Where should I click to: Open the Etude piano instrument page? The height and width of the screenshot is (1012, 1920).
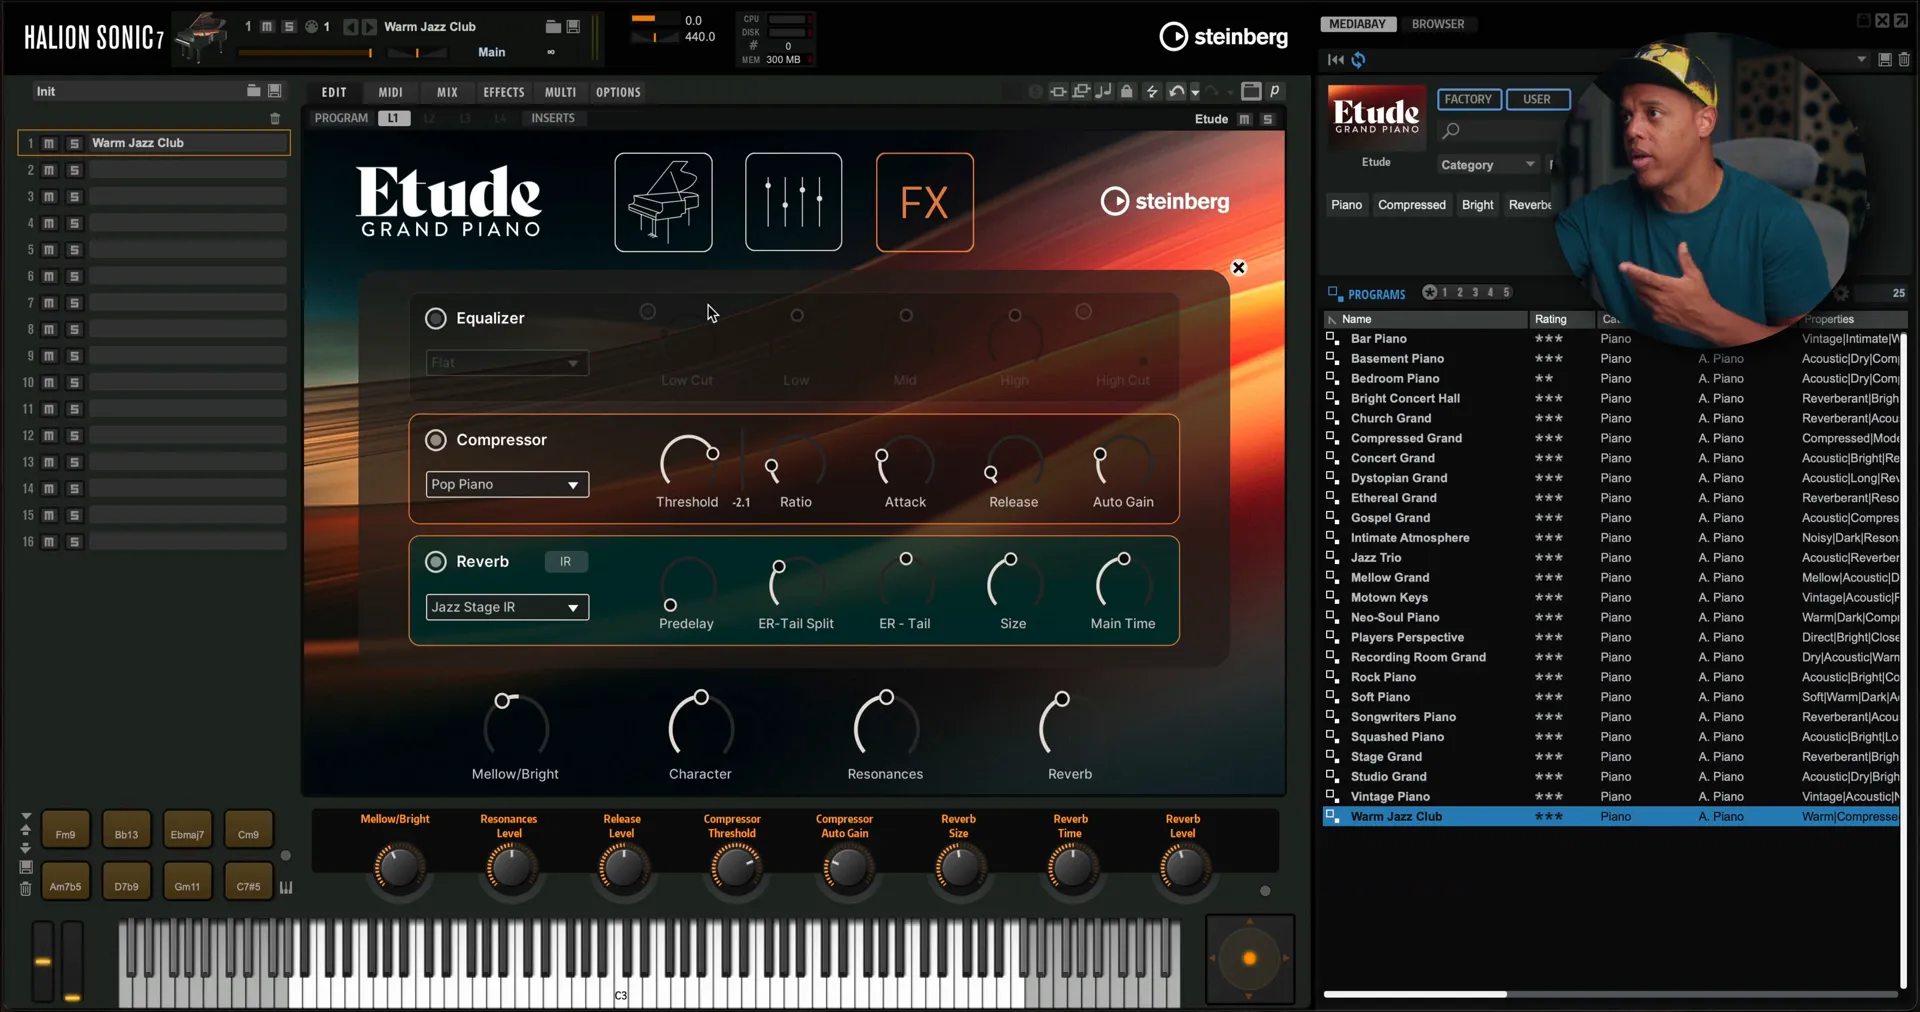click(663, 202)
